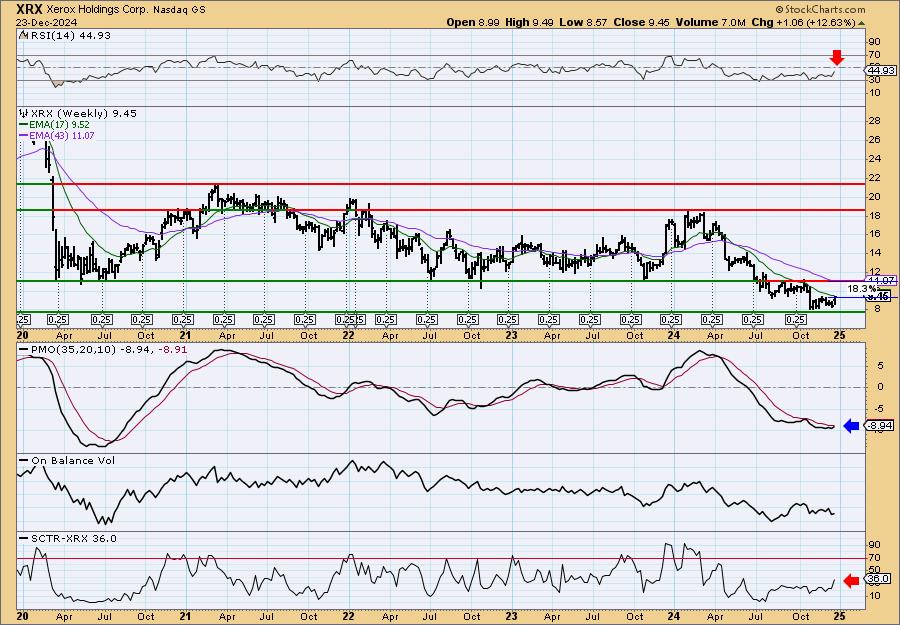Viewport: 900px width, 625px height.
Task: Click the -8.94 value tag on the PMO axis
Action: coord(879,426)
